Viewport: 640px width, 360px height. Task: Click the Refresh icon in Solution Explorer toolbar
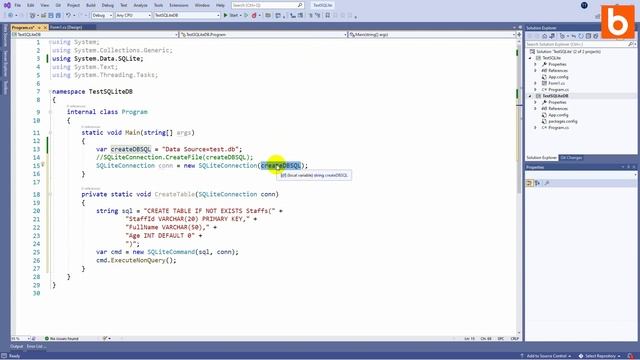[581, 36]
